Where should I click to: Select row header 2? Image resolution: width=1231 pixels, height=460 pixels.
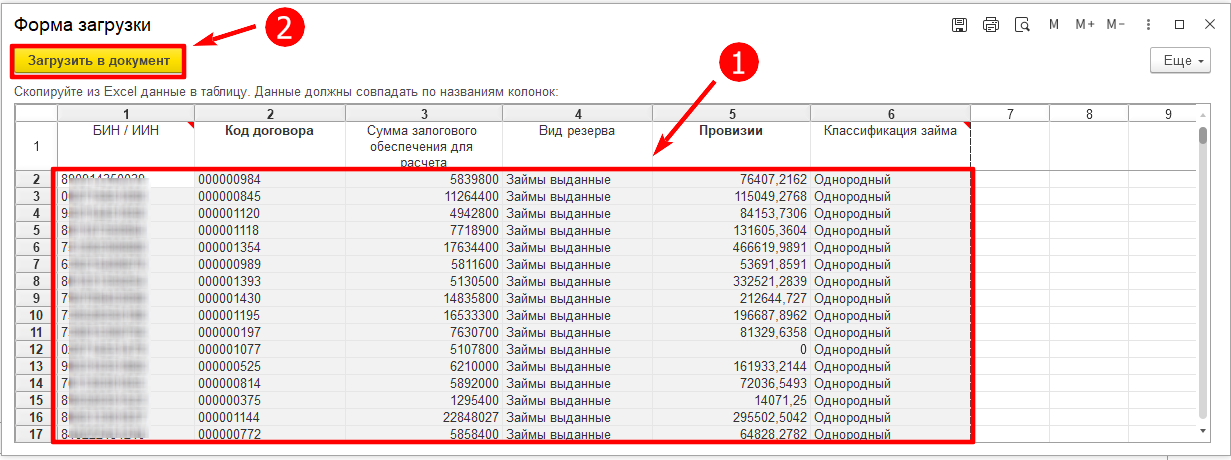click(36, 179)
